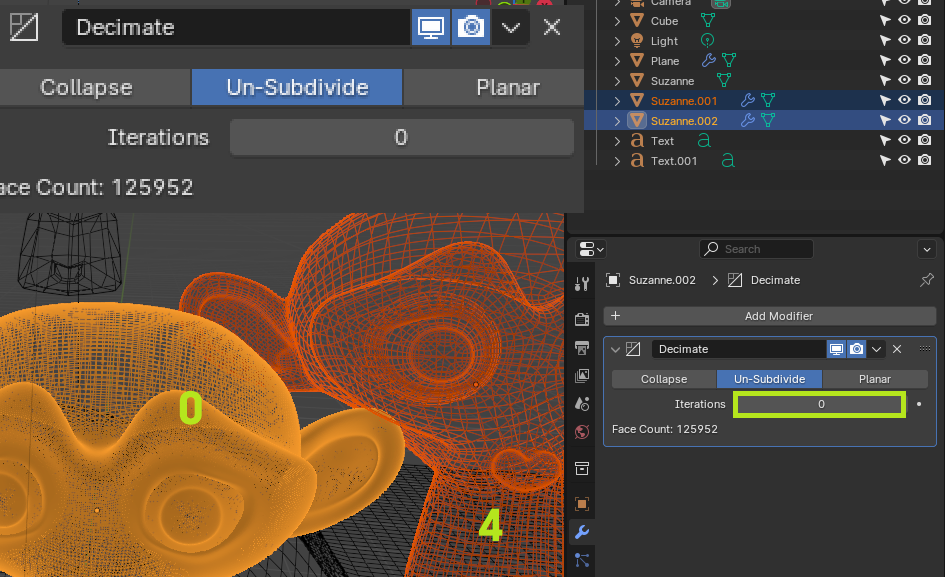Select Un-Subdivide tab in the enlarged view
945x577 pixels.
[297, 87]
